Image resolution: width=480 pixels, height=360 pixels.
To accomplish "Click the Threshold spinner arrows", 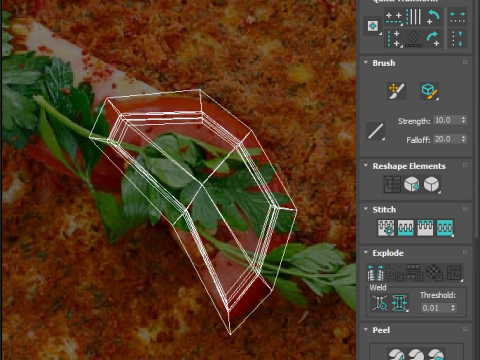I will (453, 308).
